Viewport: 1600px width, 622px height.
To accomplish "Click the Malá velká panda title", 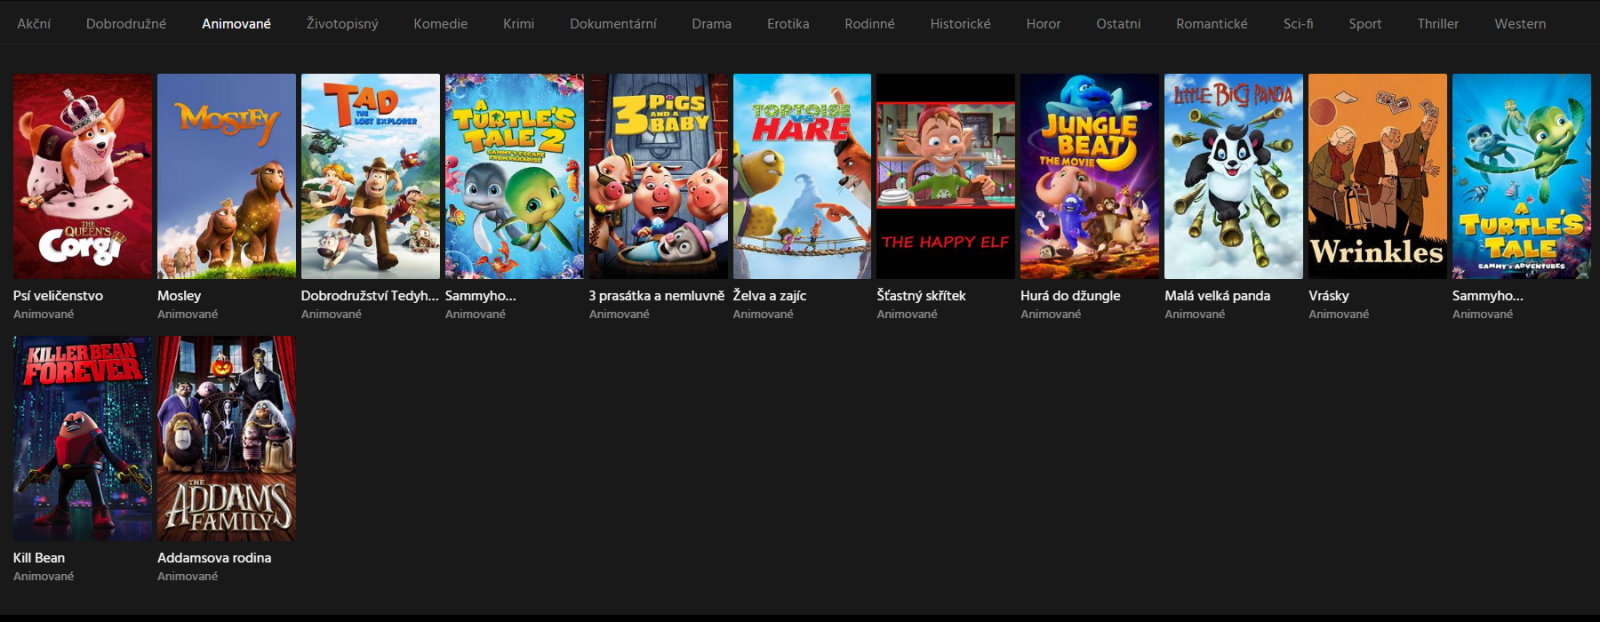I will [x=1218, y=296].
